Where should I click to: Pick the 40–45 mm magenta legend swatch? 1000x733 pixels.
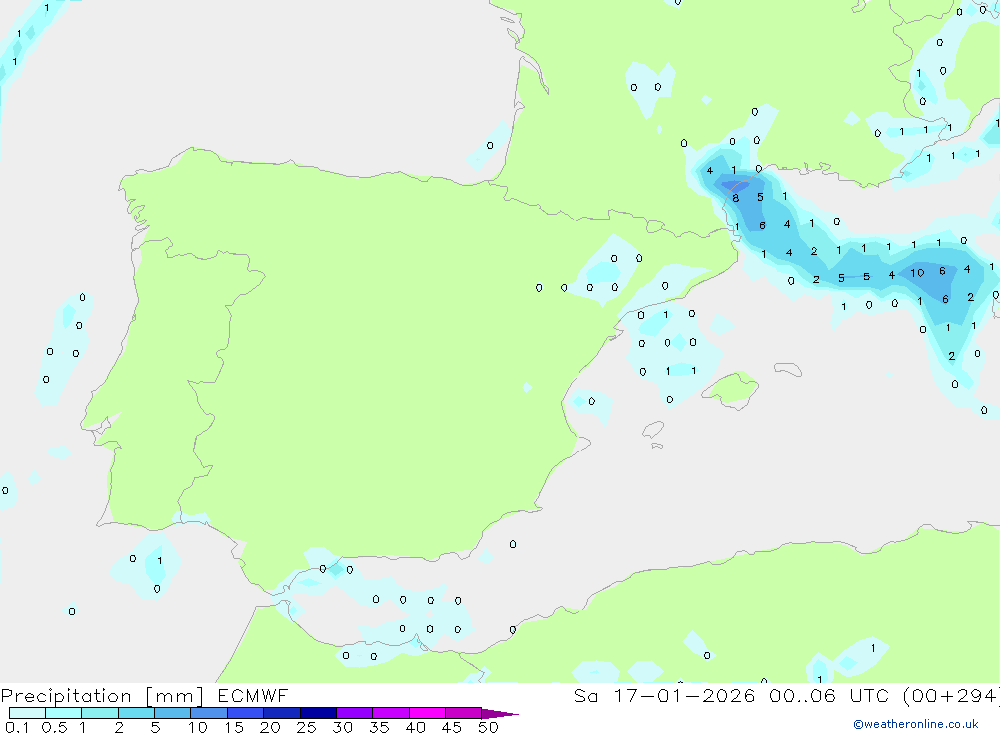click(427, 713)
